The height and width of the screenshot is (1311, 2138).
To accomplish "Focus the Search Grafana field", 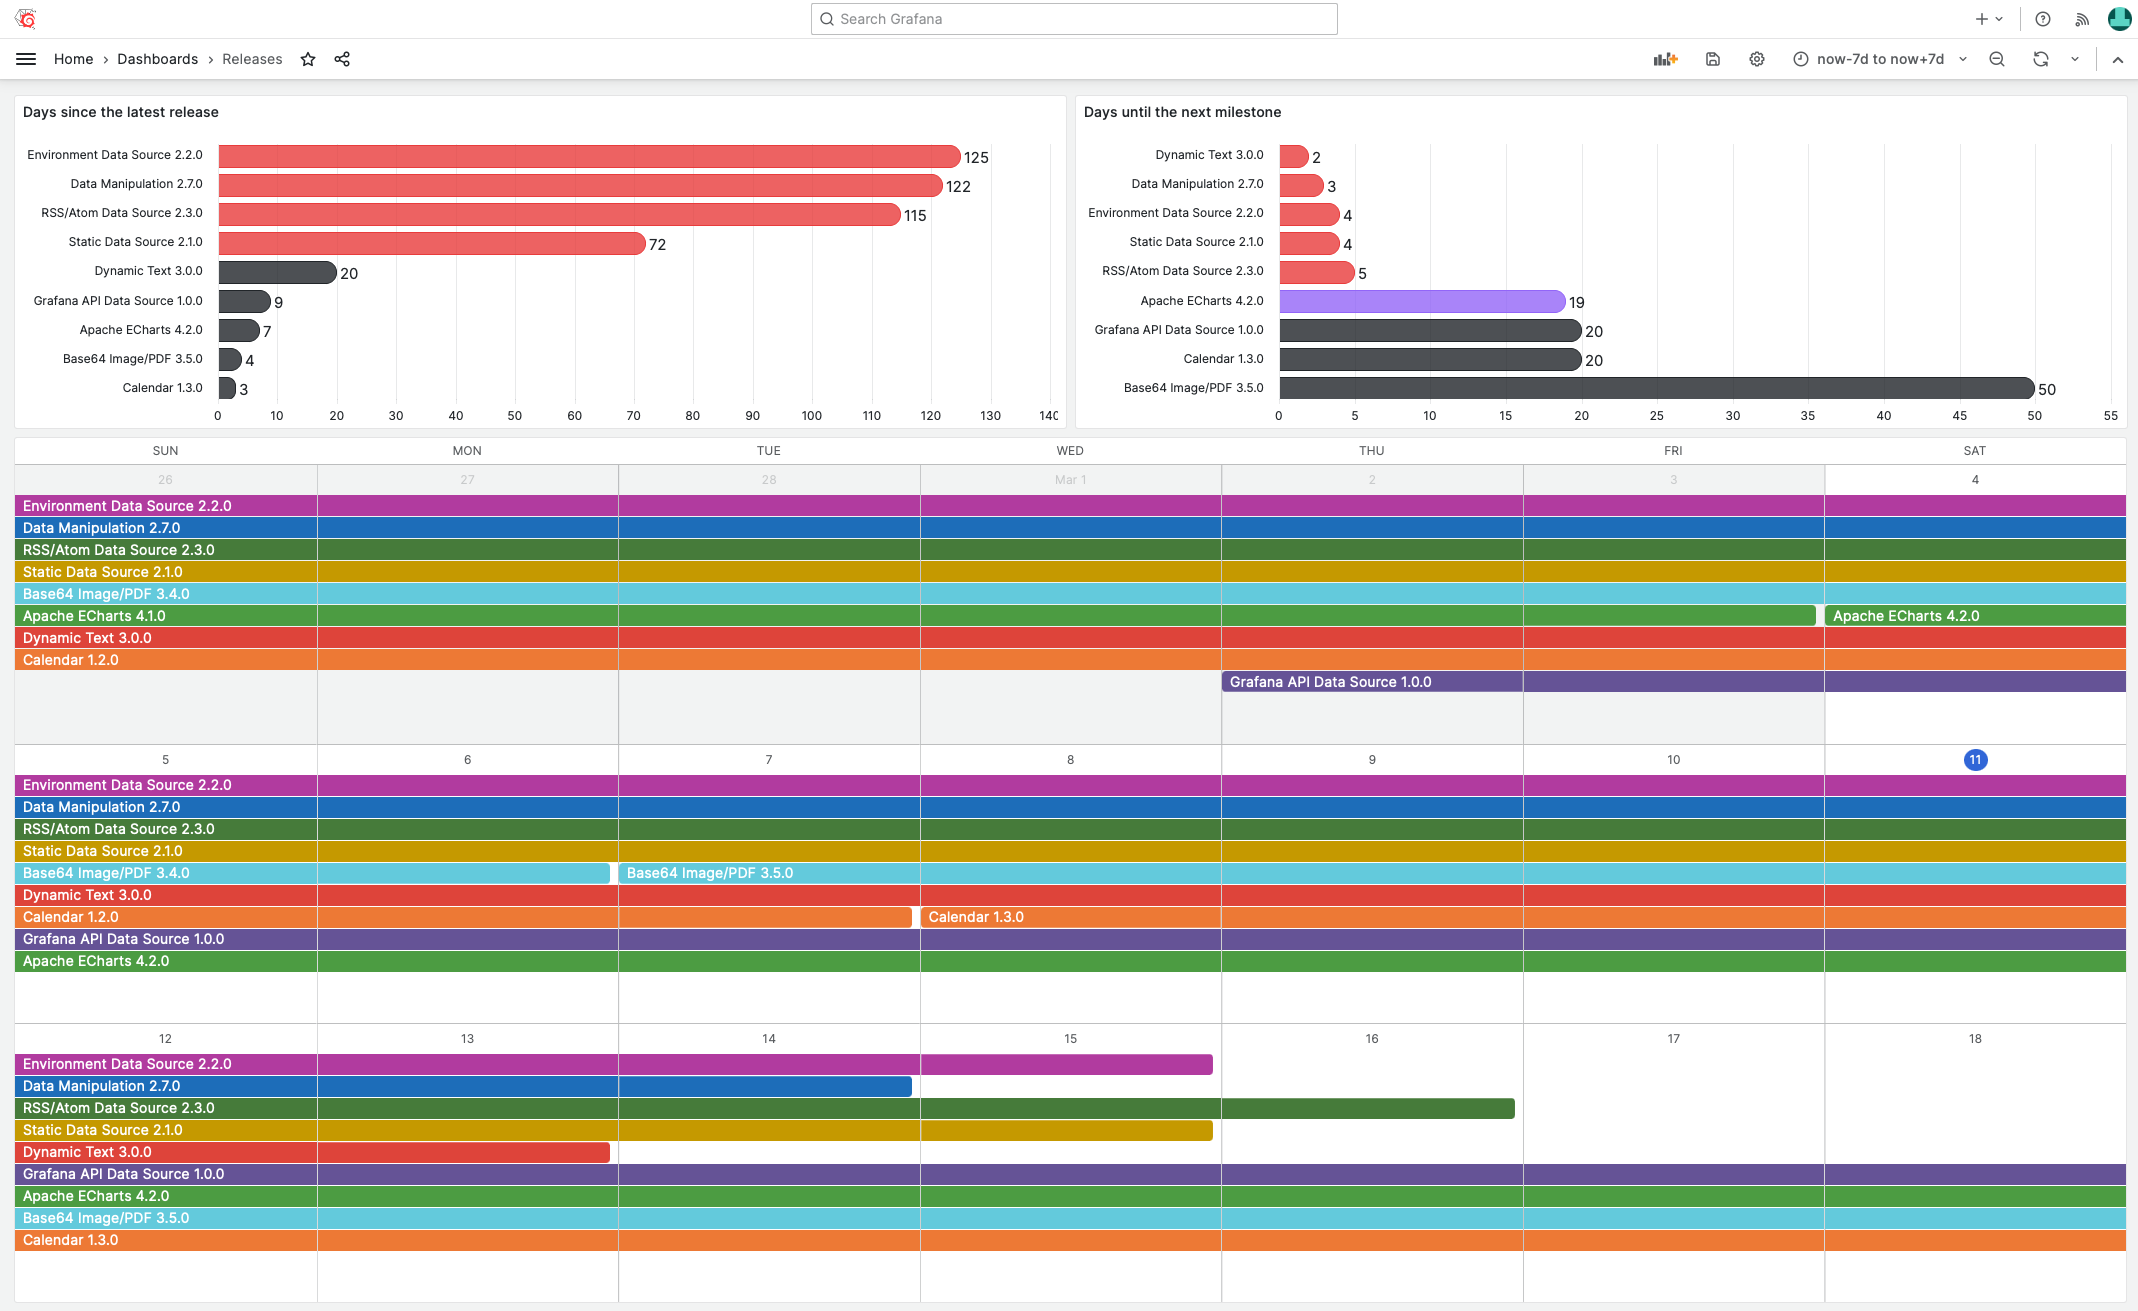I will coord(1074,19).
